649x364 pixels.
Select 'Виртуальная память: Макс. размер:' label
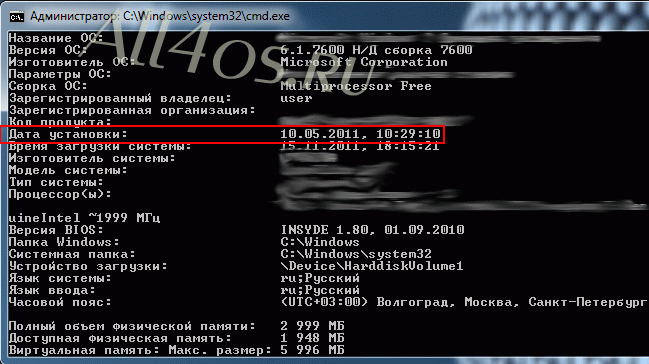coord(140,350)
